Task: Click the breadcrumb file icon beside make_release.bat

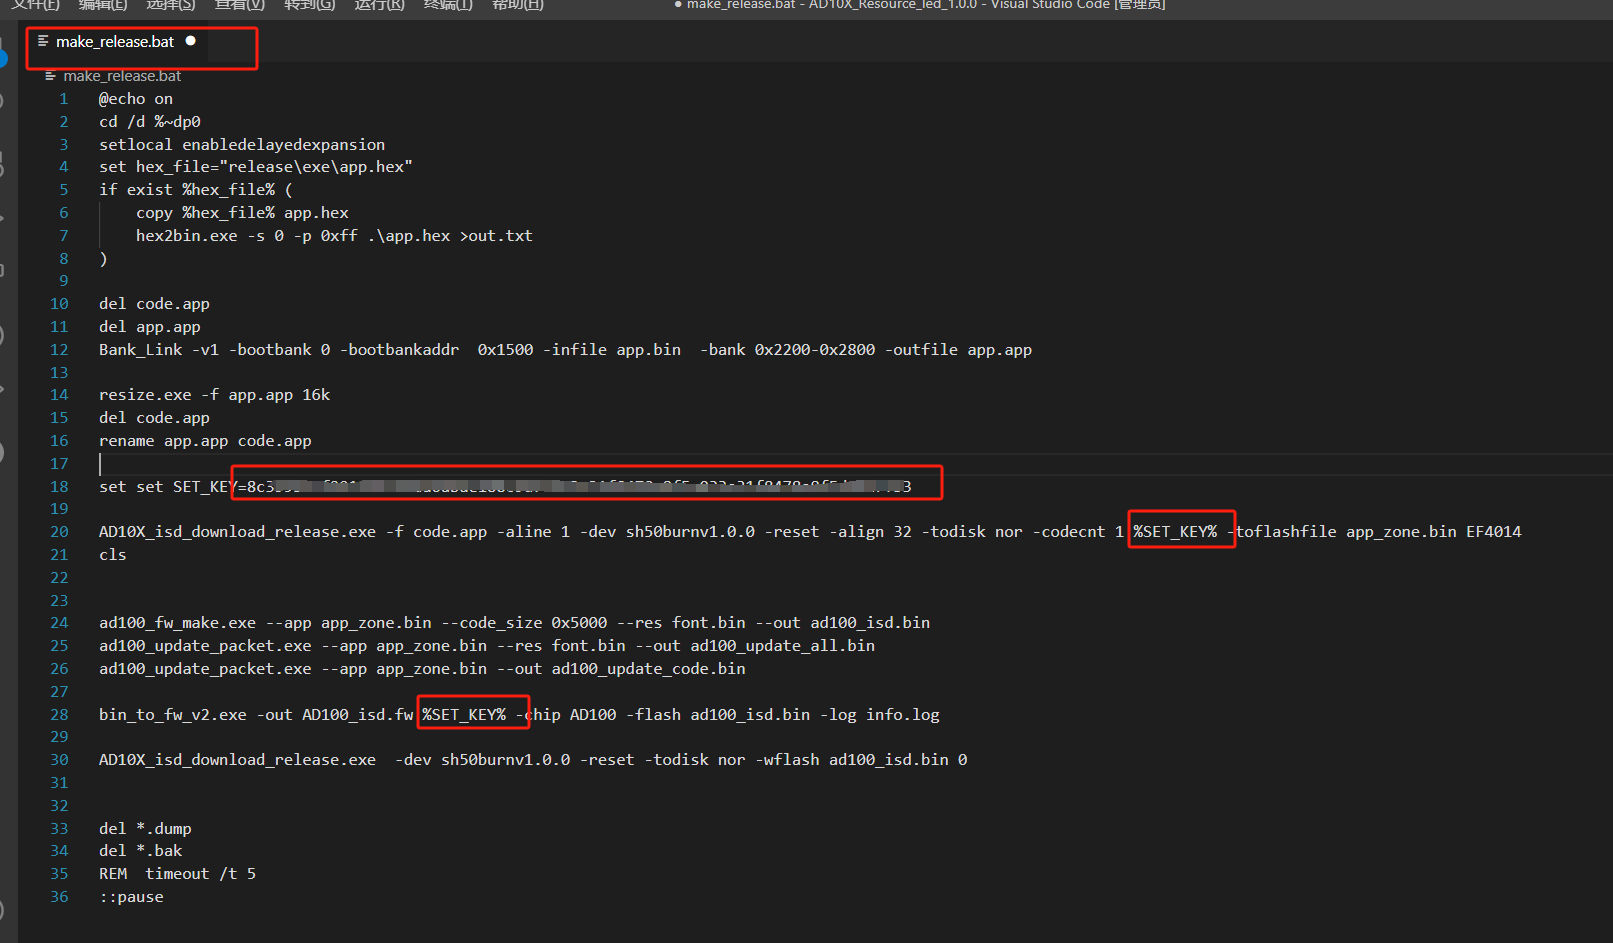Action: point(50,76)
